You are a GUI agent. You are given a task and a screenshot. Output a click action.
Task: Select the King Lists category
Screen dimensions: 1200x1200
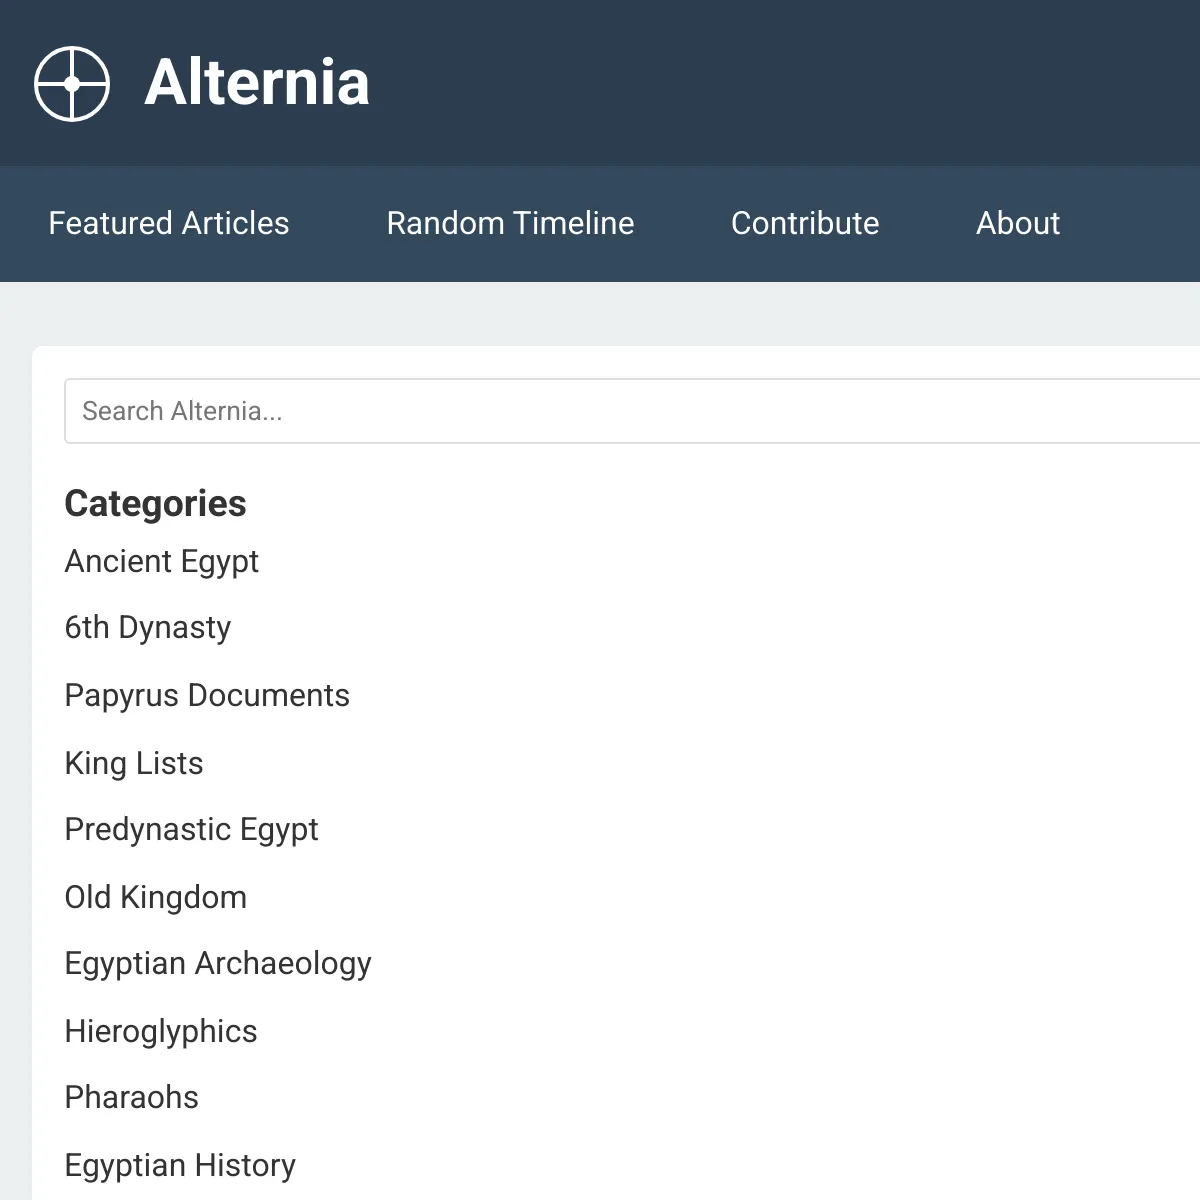click(x=134, y=764)
